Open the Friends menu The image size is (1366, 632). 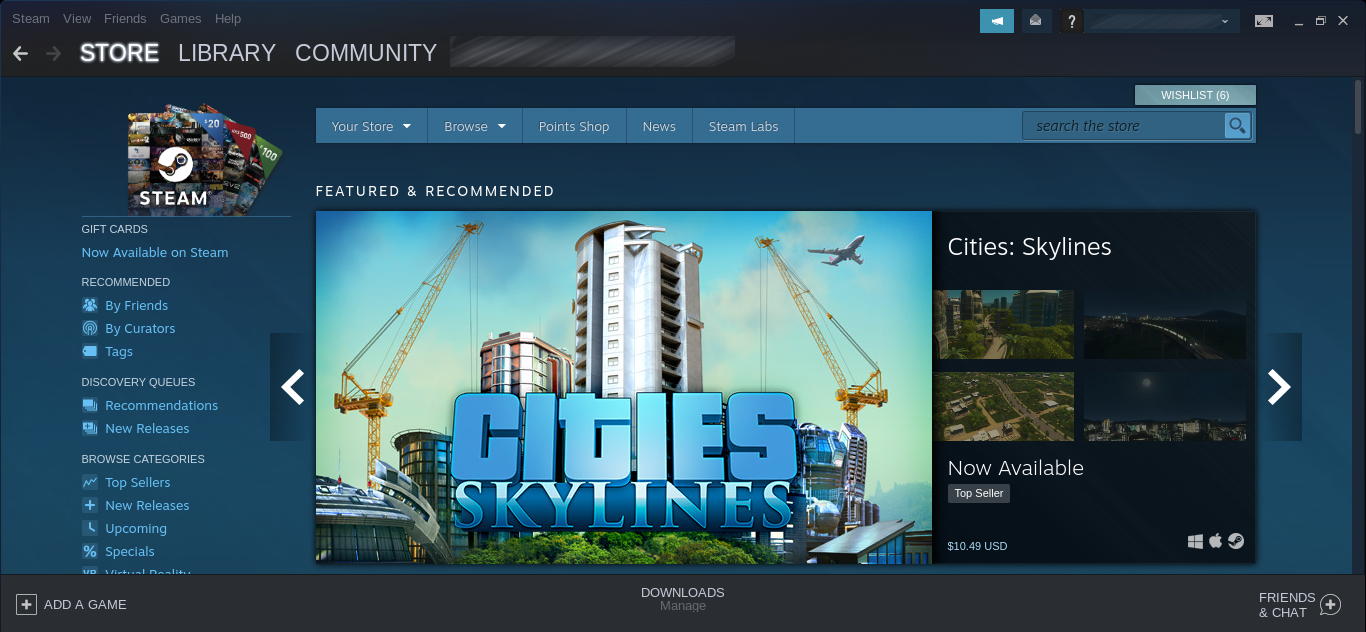[125, 19]
